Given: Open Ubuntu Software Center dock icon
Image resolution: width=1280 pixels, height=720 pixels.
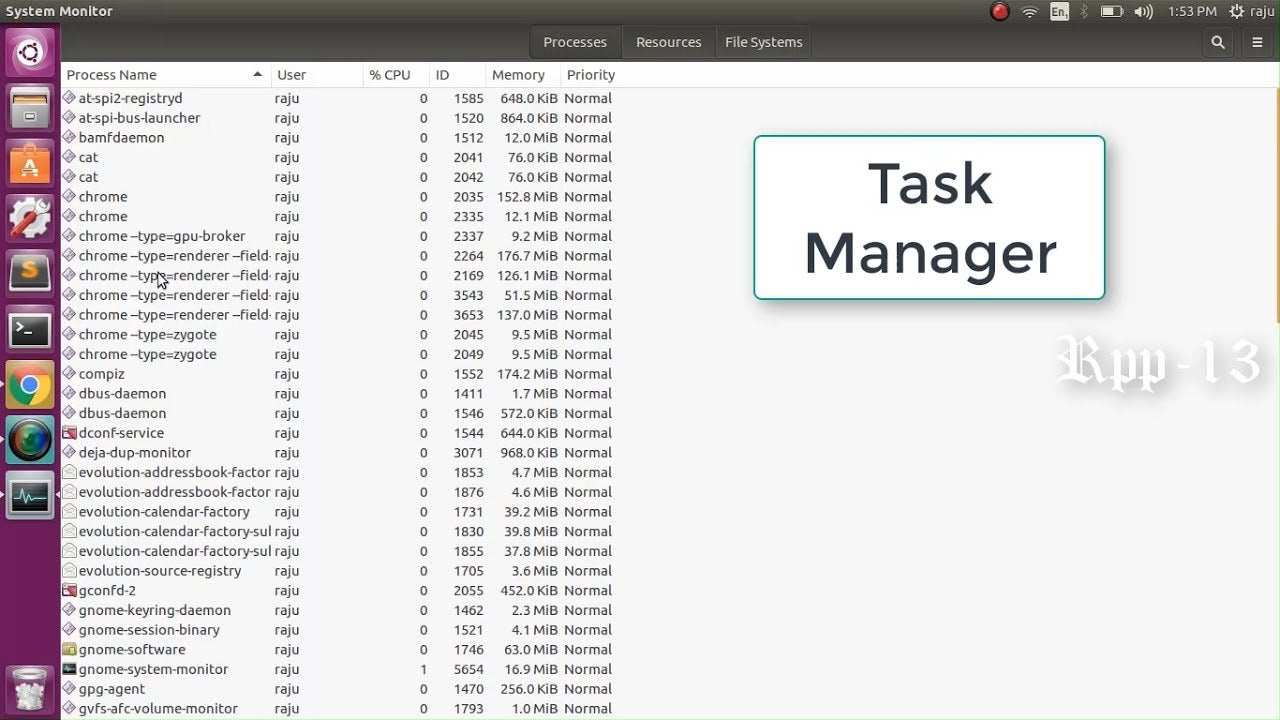Looking at the screenshot, I should click(30, 162).
